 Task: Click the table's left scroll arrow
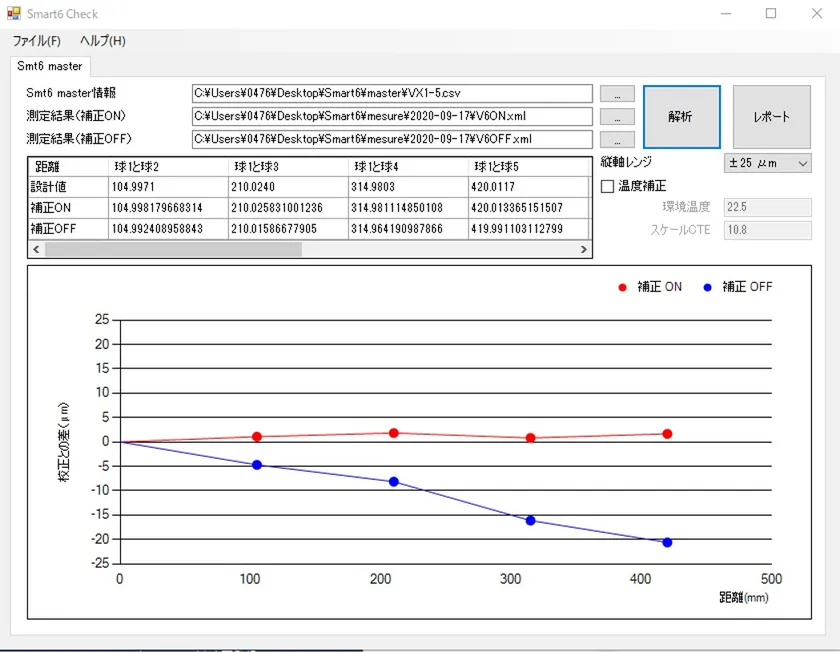36,249
